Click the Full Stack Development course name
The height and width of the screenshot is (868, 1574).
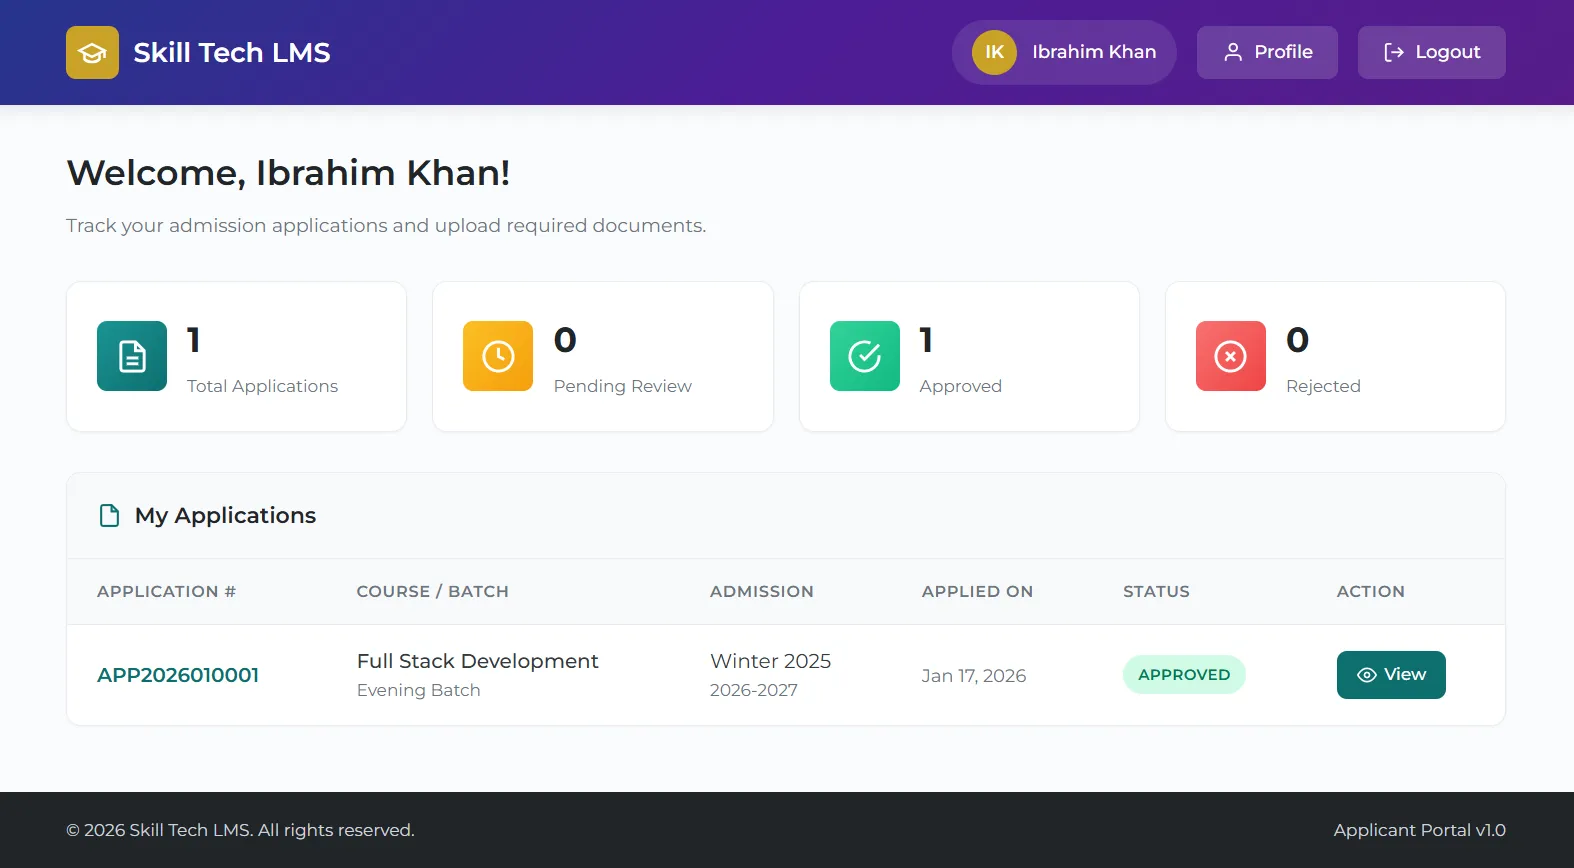[x=477, y=661]
